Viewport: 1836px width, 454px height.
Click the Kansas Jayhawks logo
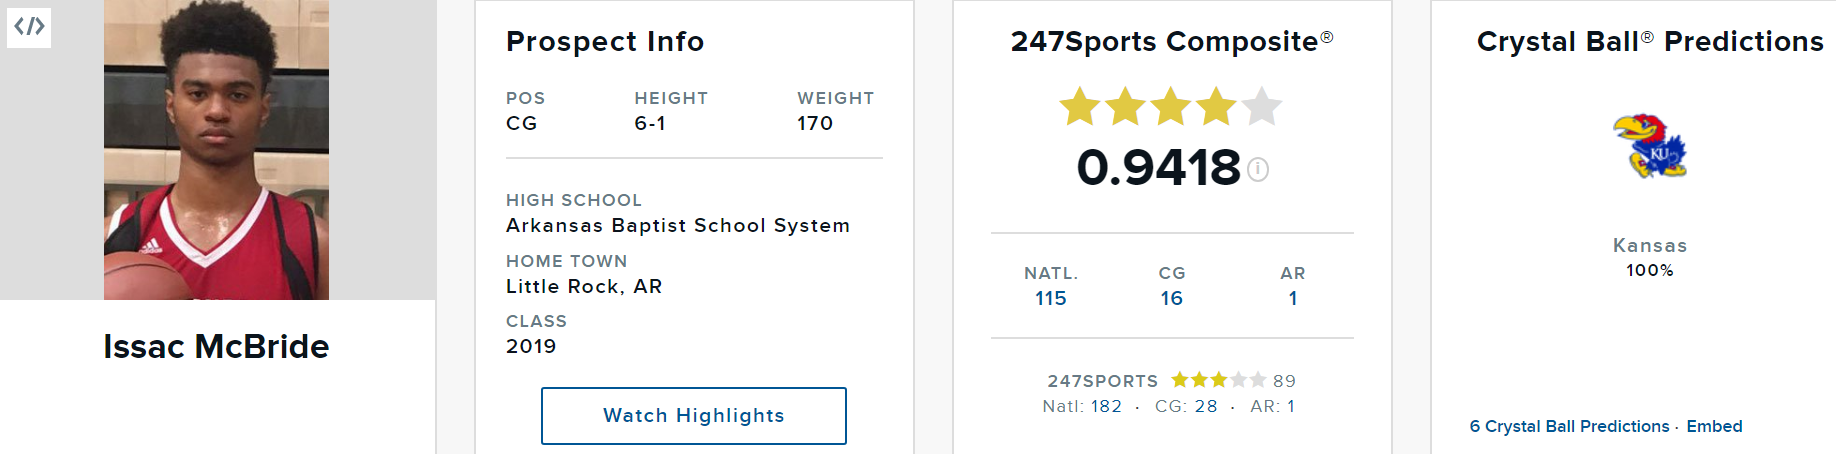coord(1649,146)
